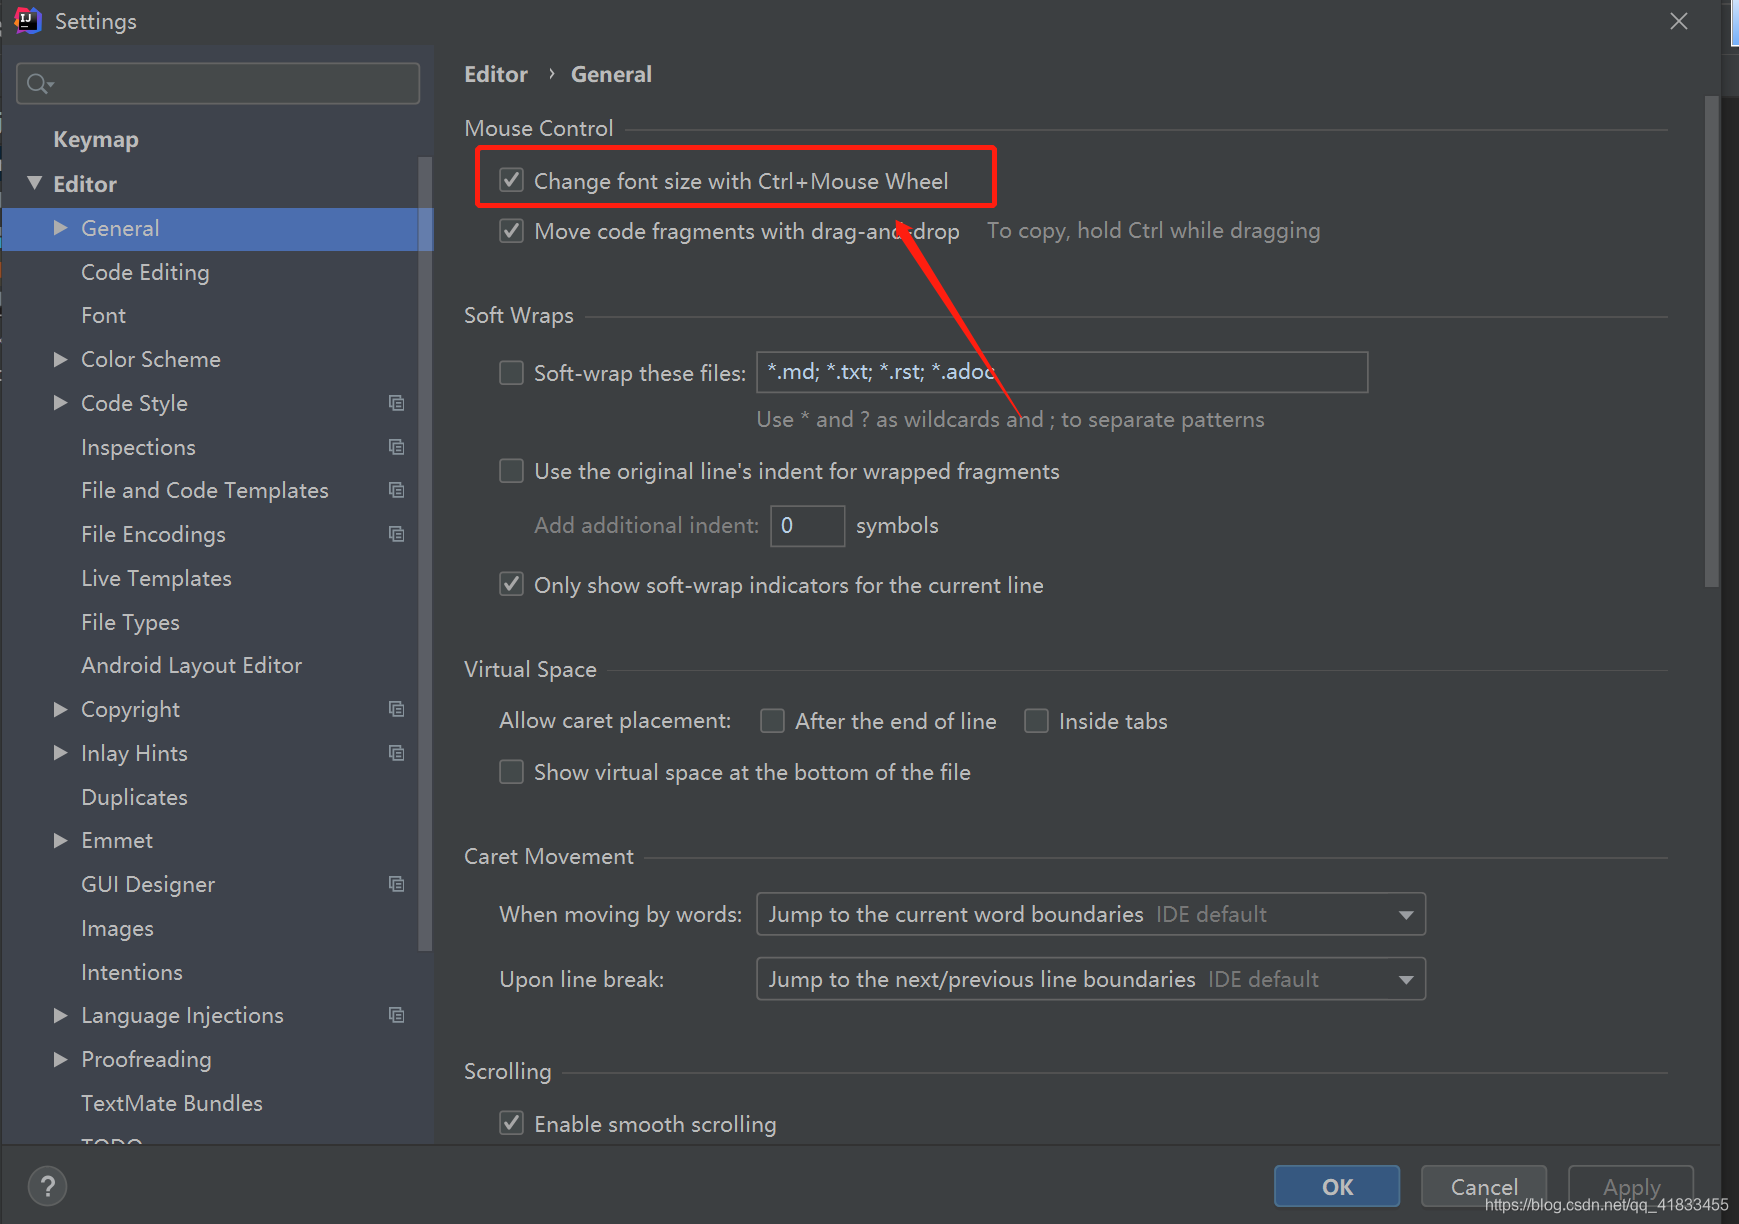Click the settings tree vertical scrollbar
The width and height of the screenshot is (1739, 1224).
pyautogui.click(x=425, y=553)
